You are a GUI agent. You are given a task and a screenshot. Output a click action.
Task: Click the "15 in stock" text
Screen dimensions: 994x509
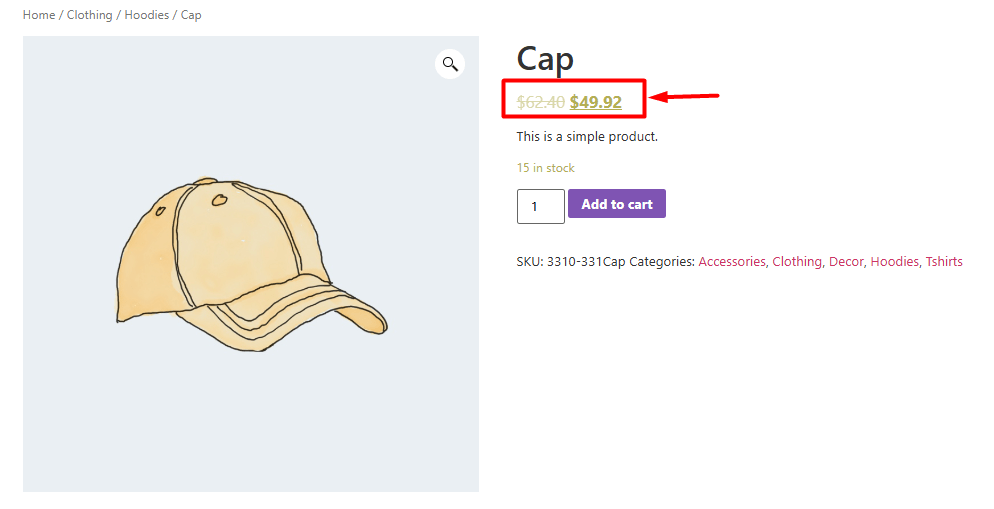pos(546,168)
